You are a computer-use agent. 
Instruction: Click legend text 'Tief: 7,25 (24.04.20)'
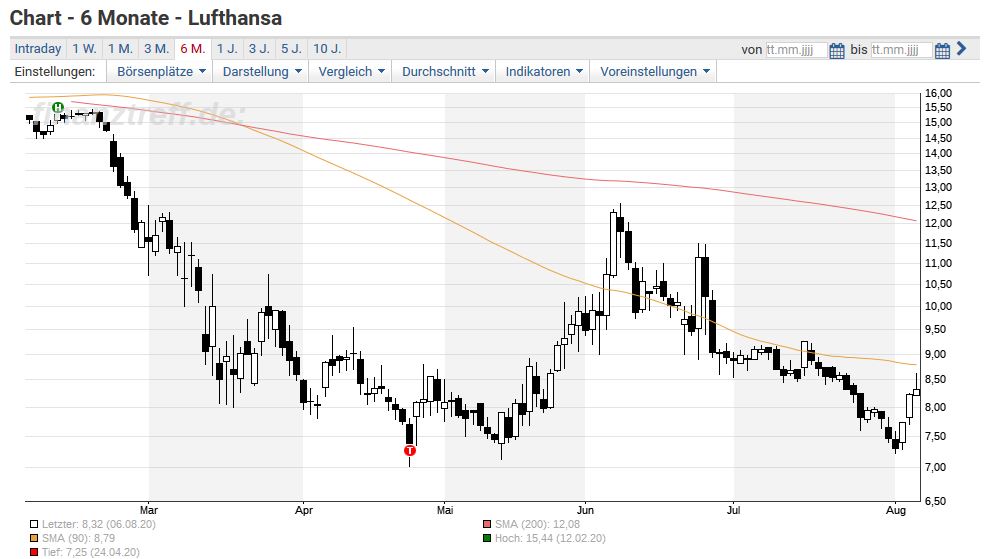point(91,553)
